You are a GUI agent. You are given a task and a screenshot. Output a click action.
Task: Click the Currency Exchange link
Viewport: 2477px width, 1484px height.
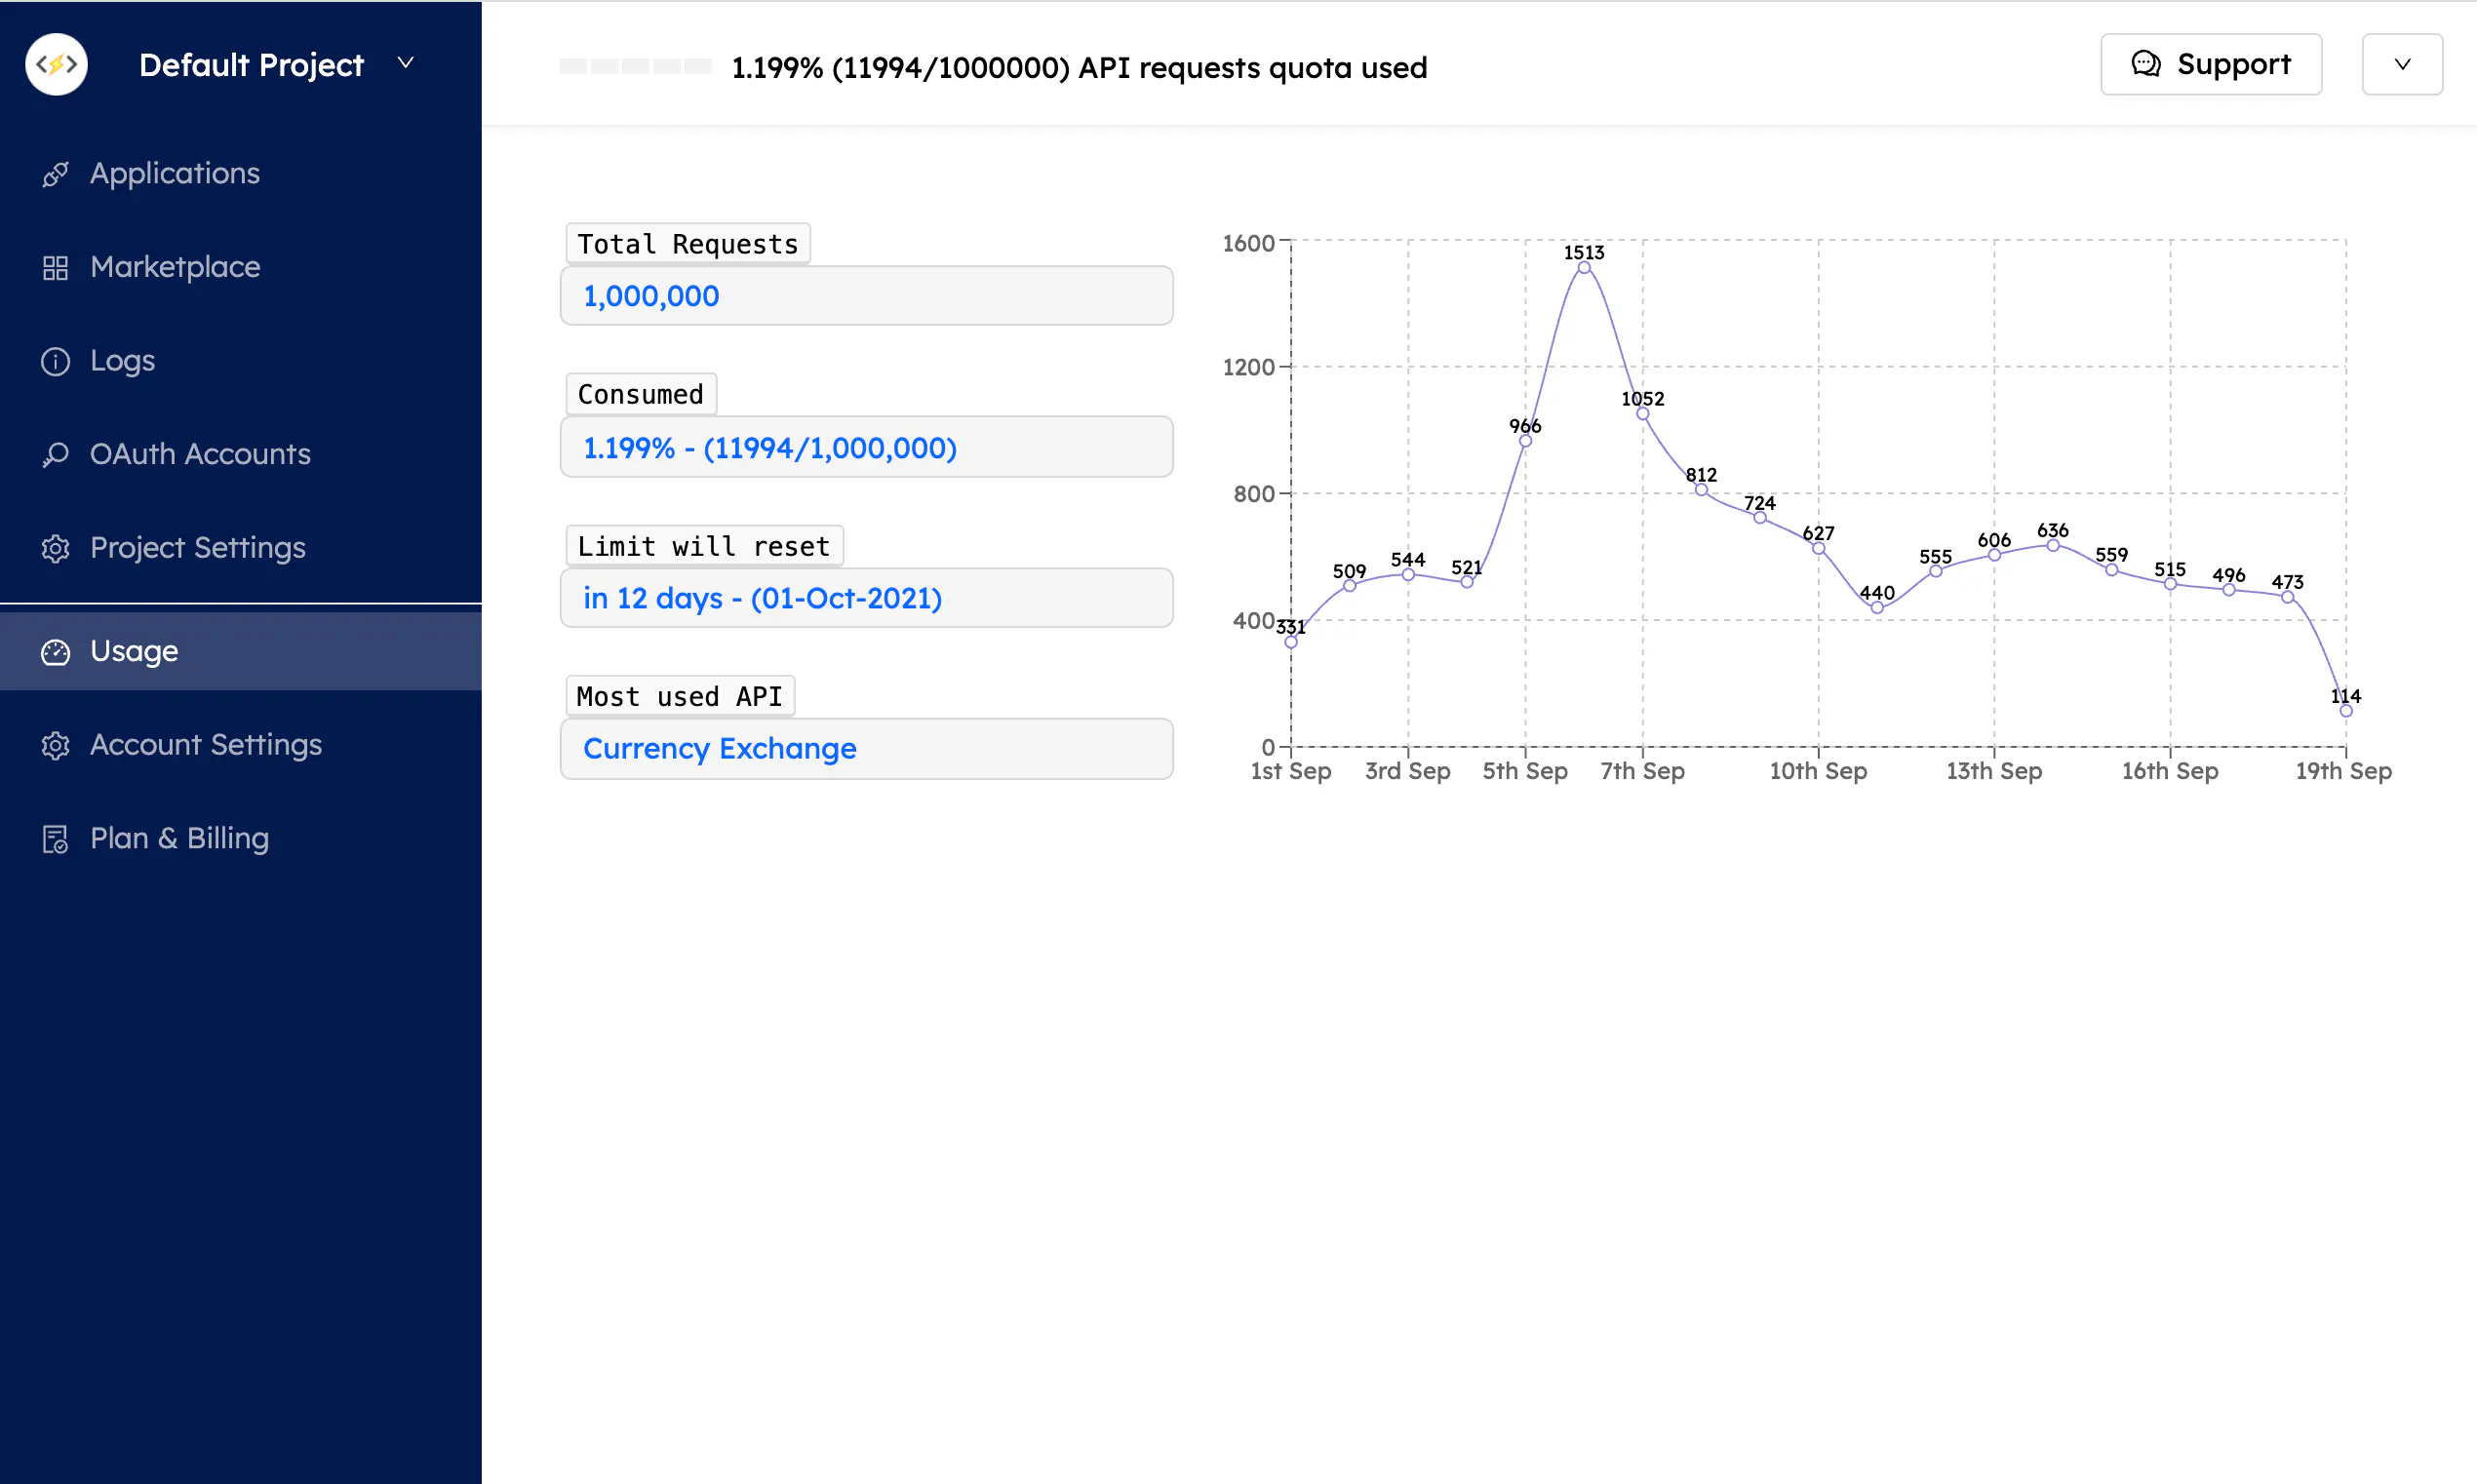pyautogui.click(x=719, y=748)
